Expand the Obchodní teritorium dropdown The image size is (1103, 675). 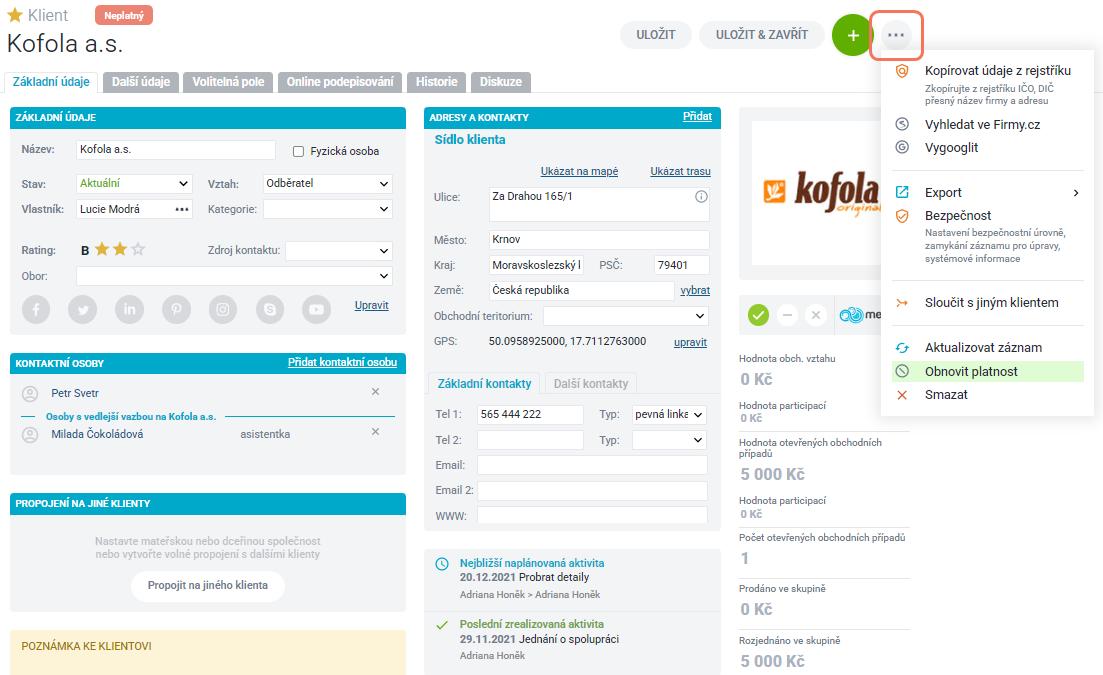[x=625, y=316]
